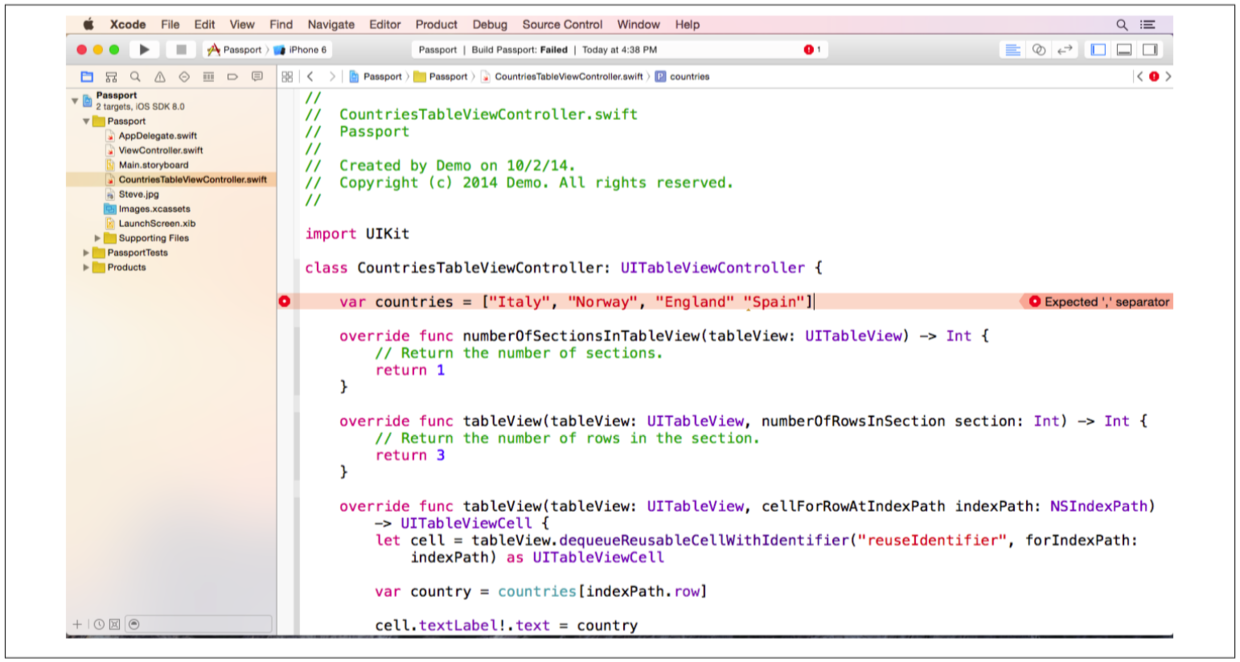The width and height of the screenshot is (1240, 662).
Task: Open the Source Control menu
Action: pos(562,24)
